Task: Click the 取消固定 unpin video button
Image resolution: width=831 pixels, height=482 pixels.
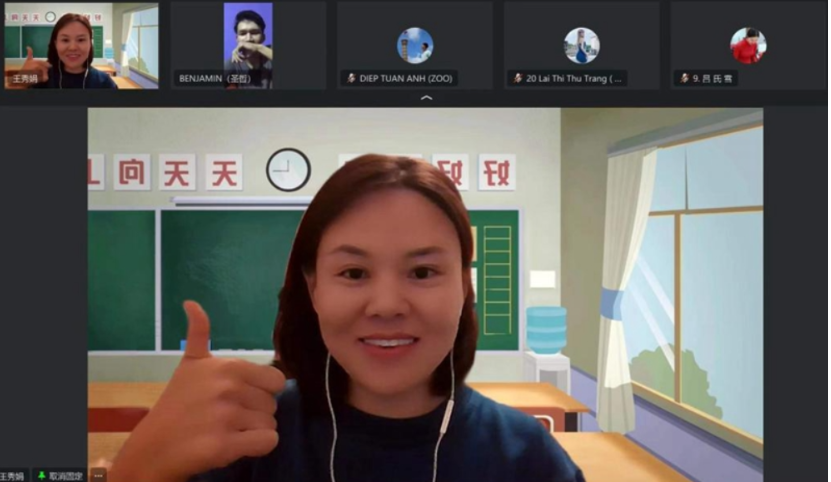Action: [x=60, y=476]
